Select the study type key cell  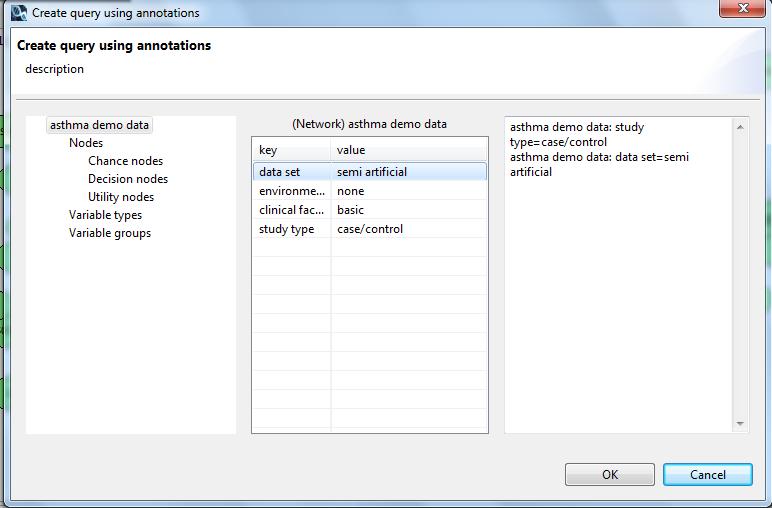click(x=292, y=229)
